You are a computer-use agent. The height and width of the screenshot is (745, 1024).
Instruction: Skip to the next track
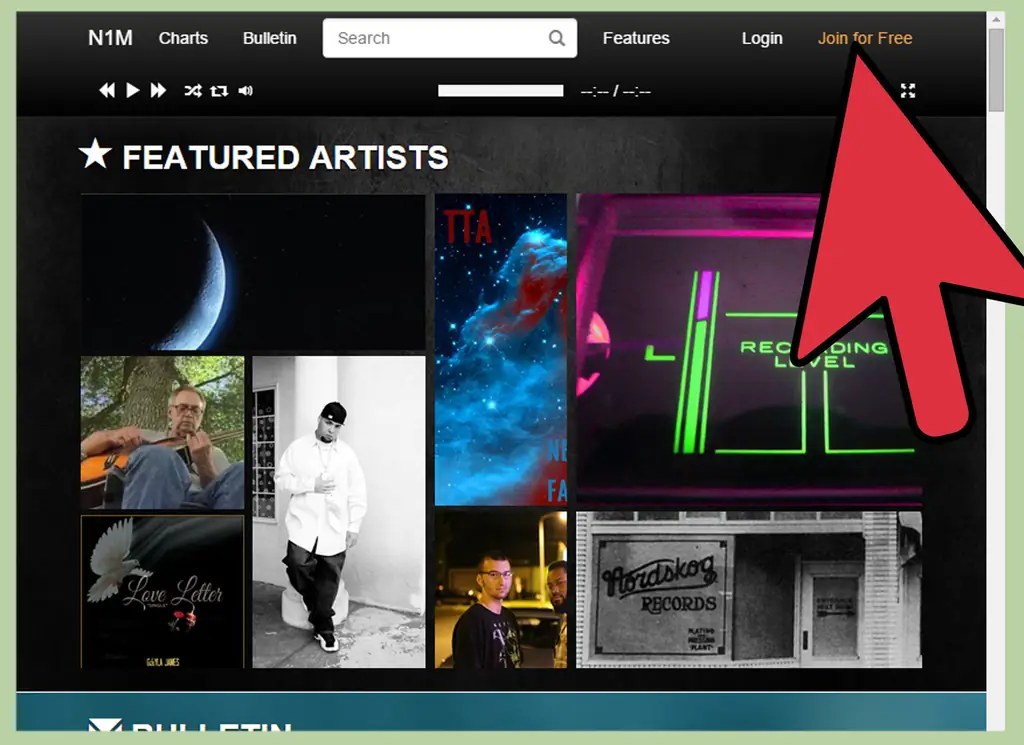pos(158,90)
